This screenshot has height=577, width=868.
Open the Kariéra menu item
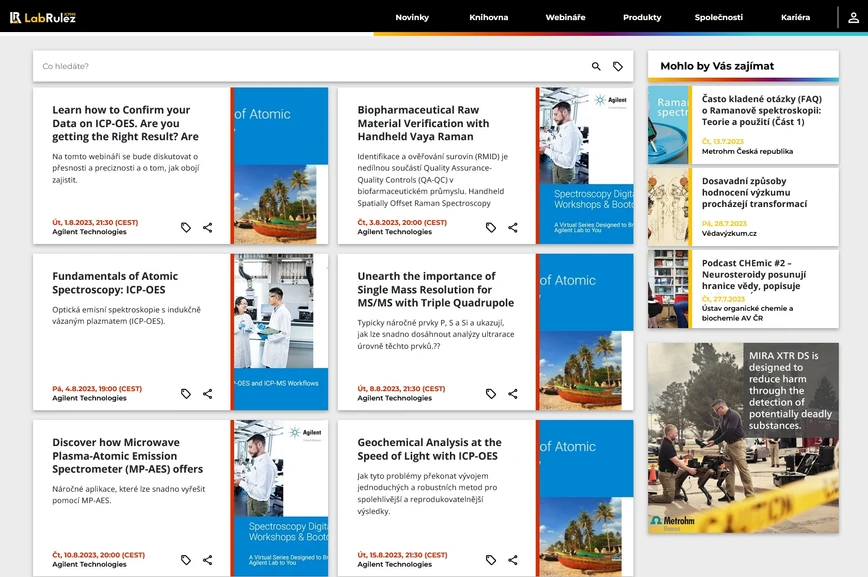click(795, 17)
